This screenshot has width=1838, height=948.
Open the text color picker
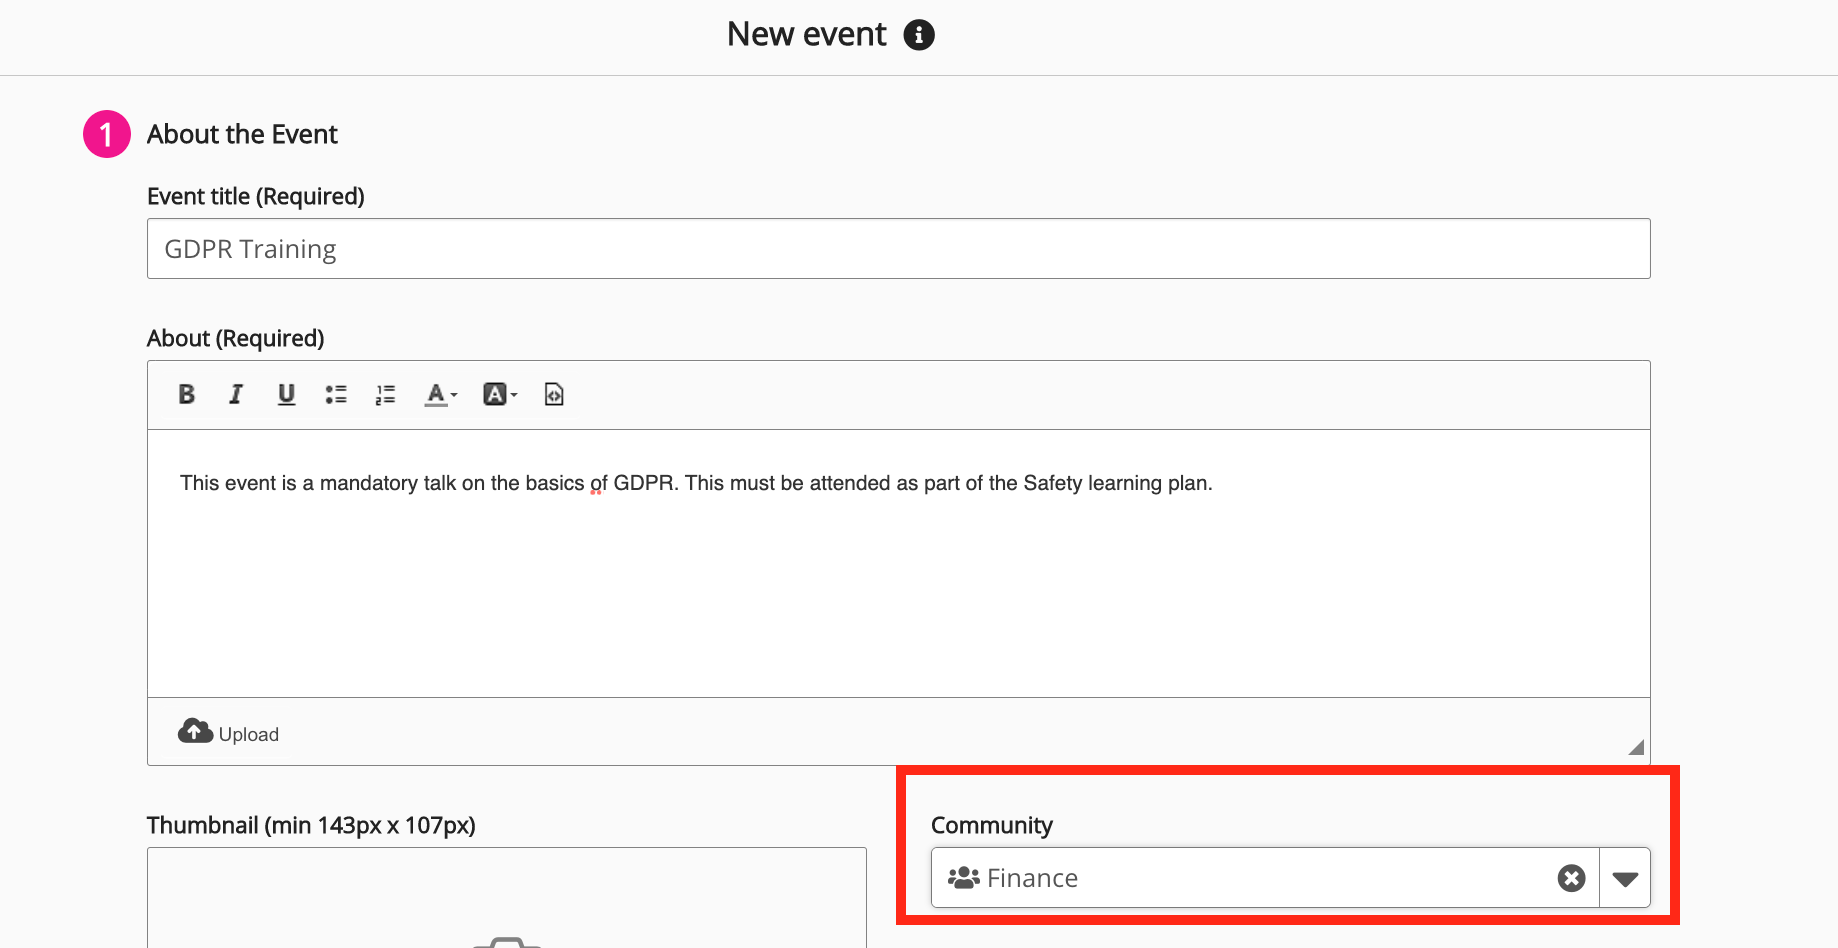[440, 395]
